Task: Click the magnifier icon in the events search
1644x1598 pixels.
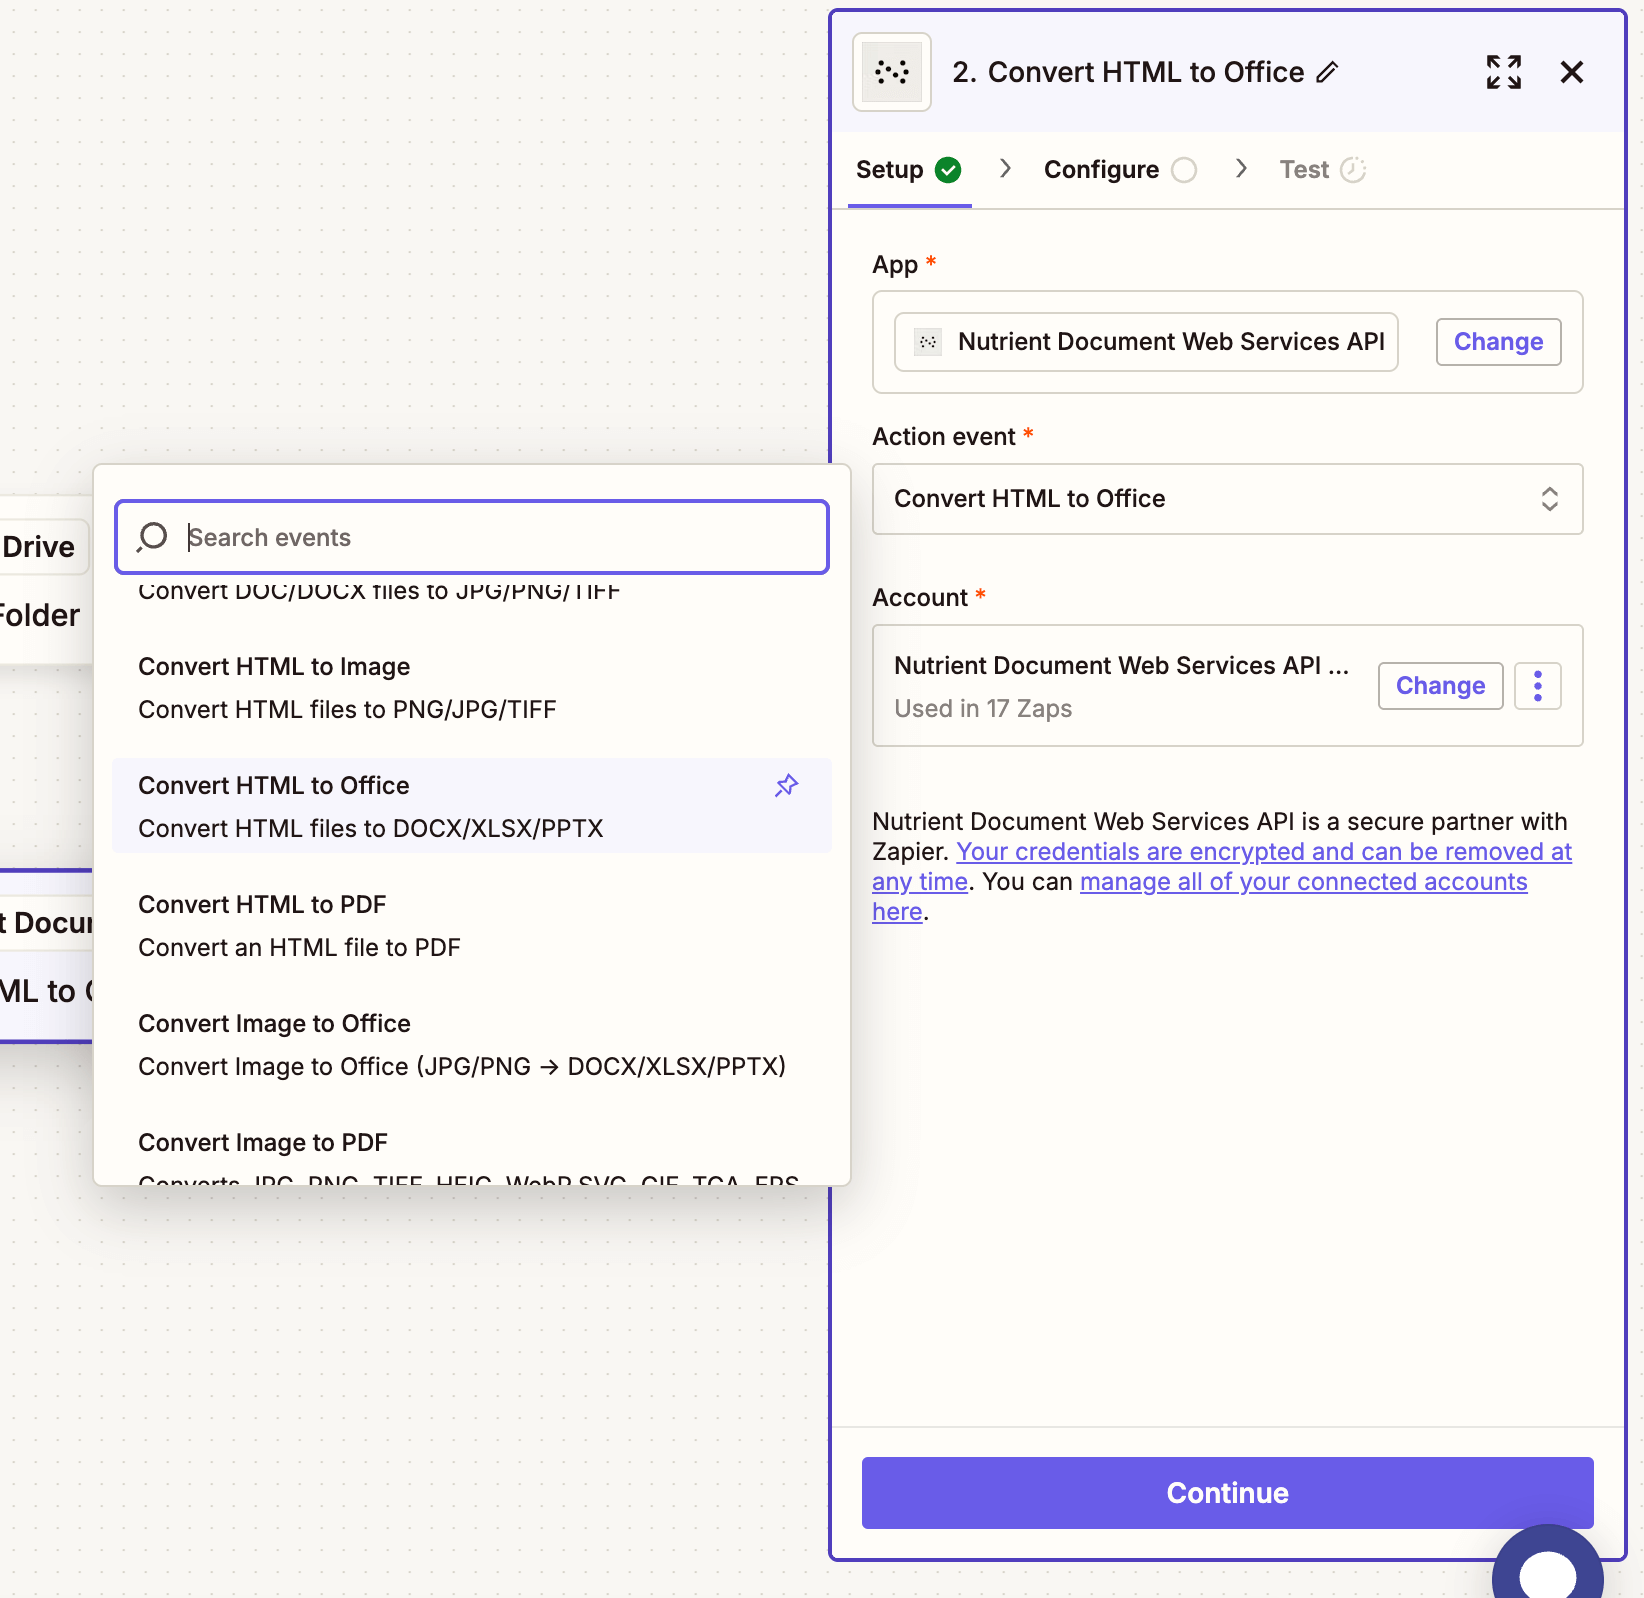Action: (152, 537)
